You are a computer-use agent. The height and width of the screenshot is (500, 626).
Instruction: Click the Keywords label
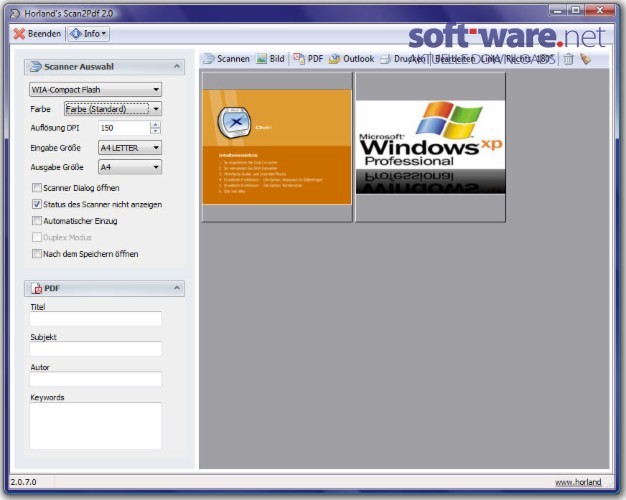coord(47,397)
